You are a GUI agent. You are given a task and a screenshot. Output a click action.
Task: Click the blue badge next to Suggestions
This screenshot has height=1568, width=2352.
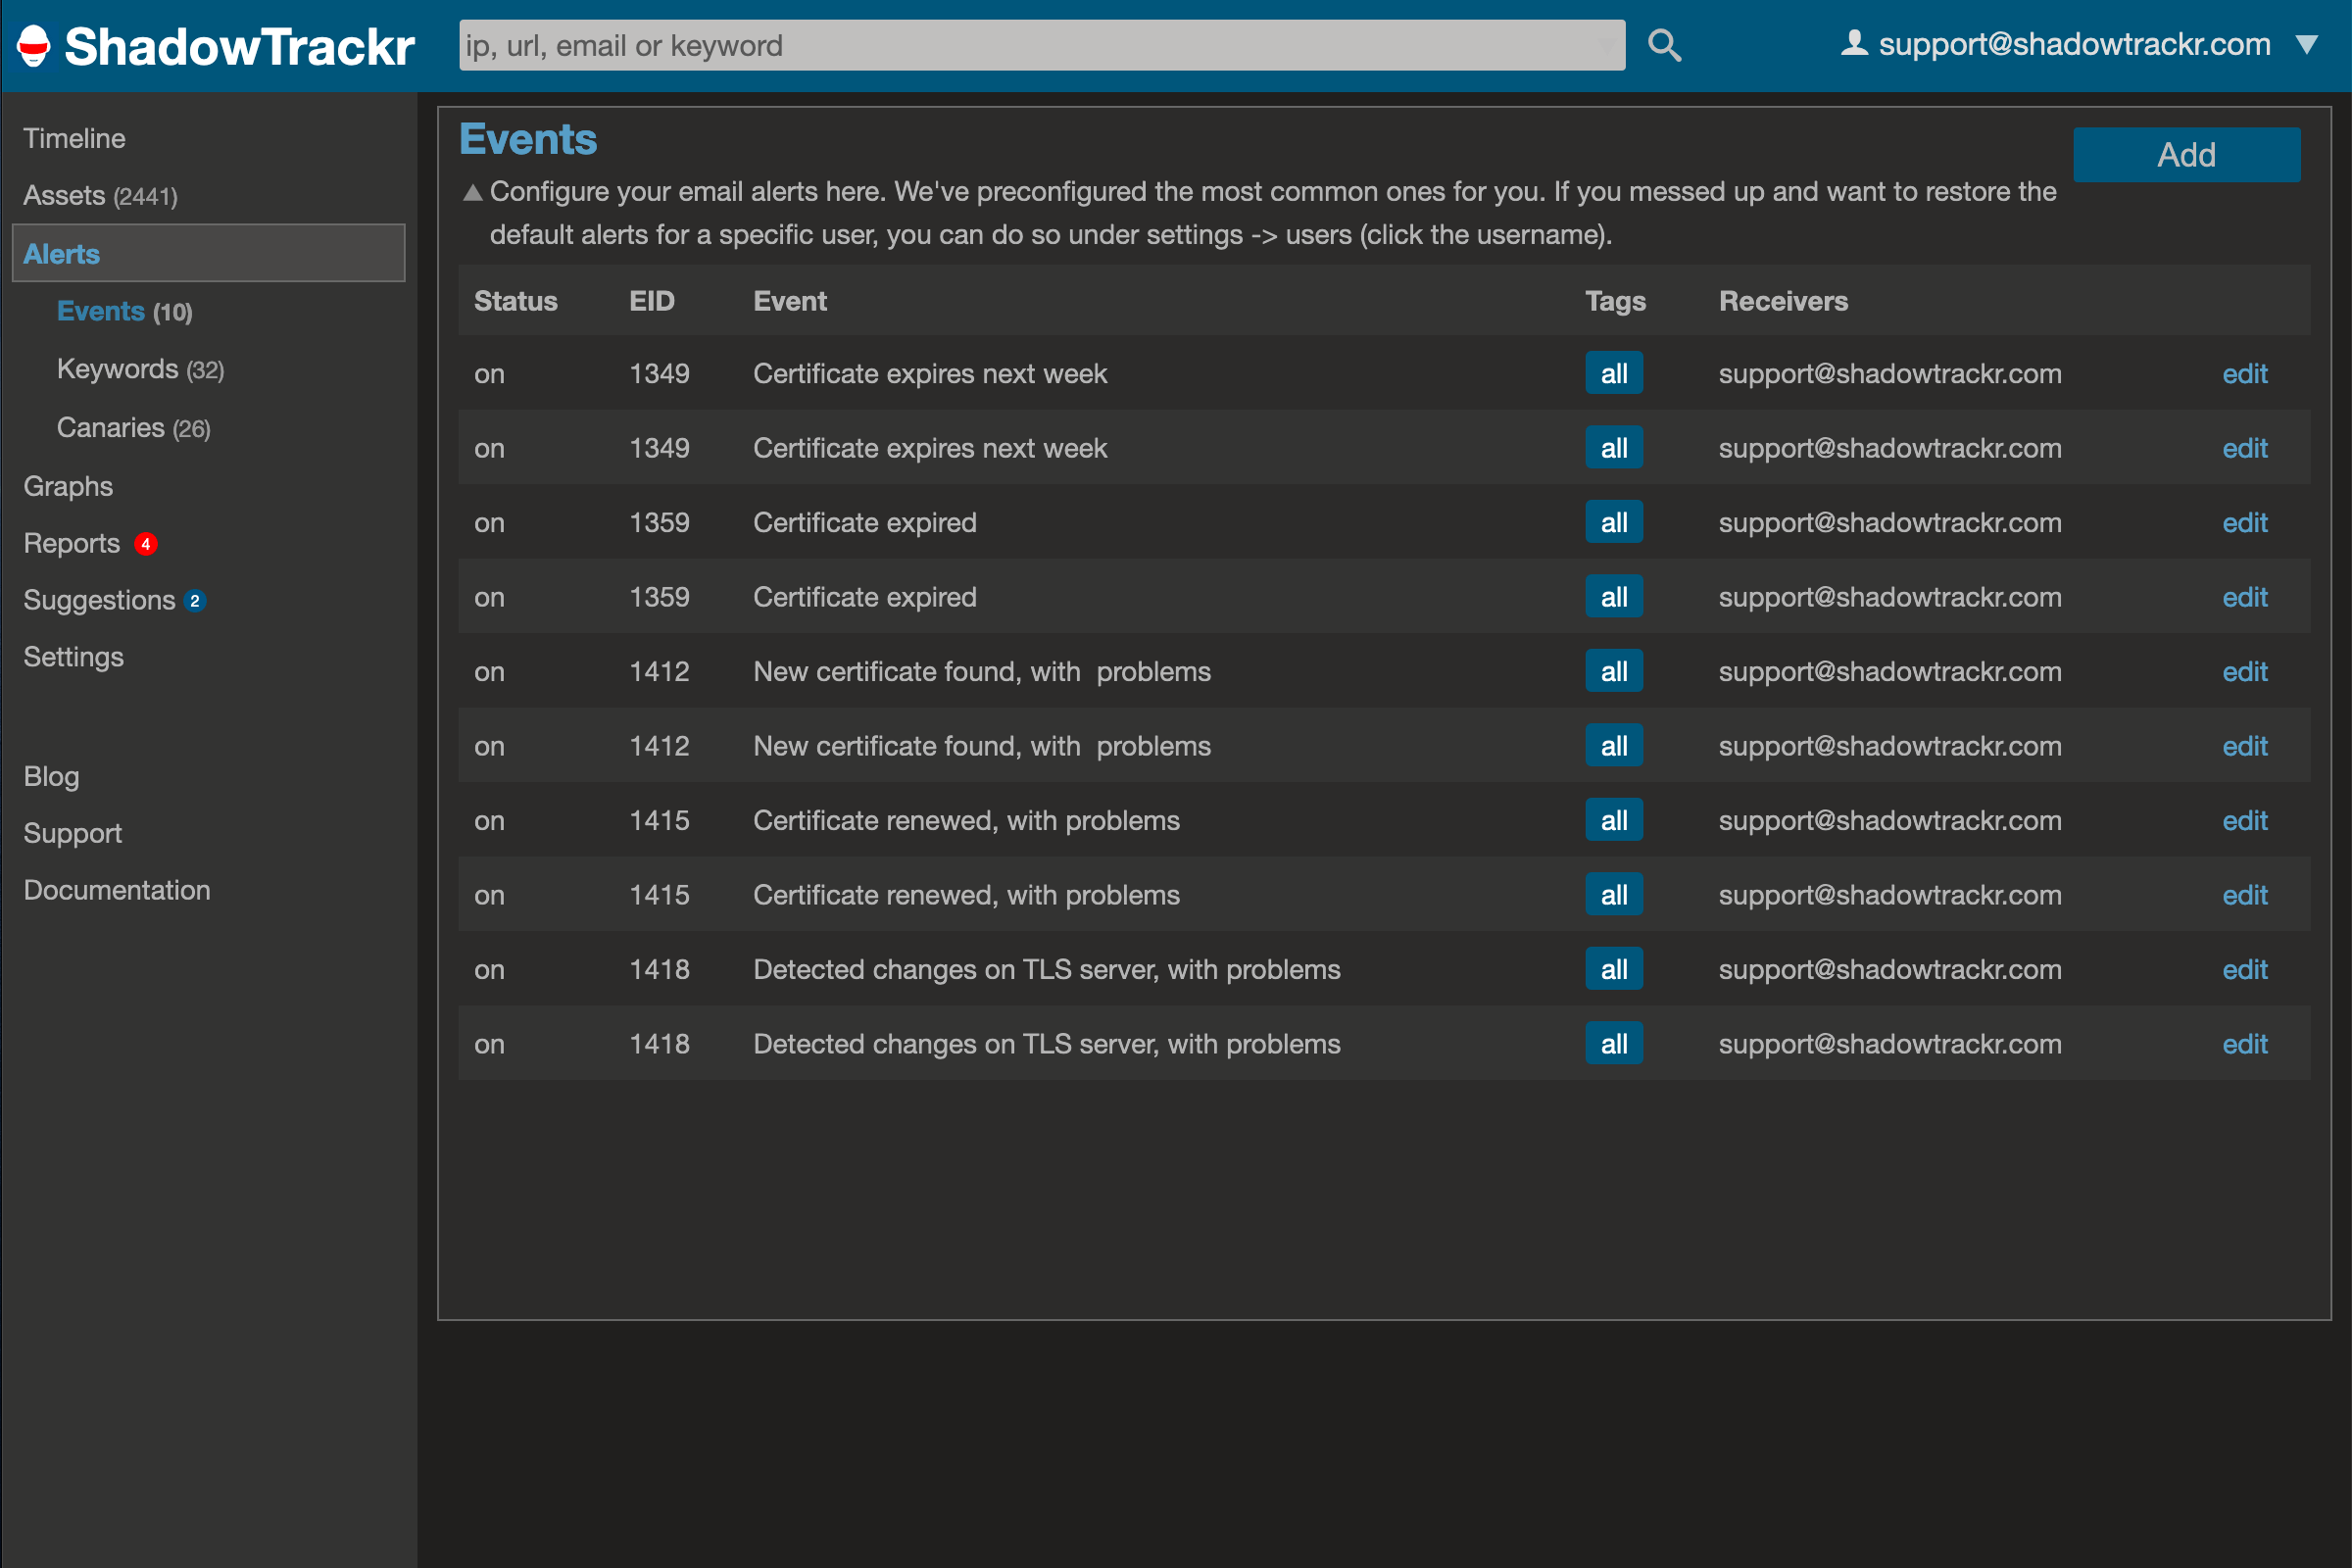194,601
